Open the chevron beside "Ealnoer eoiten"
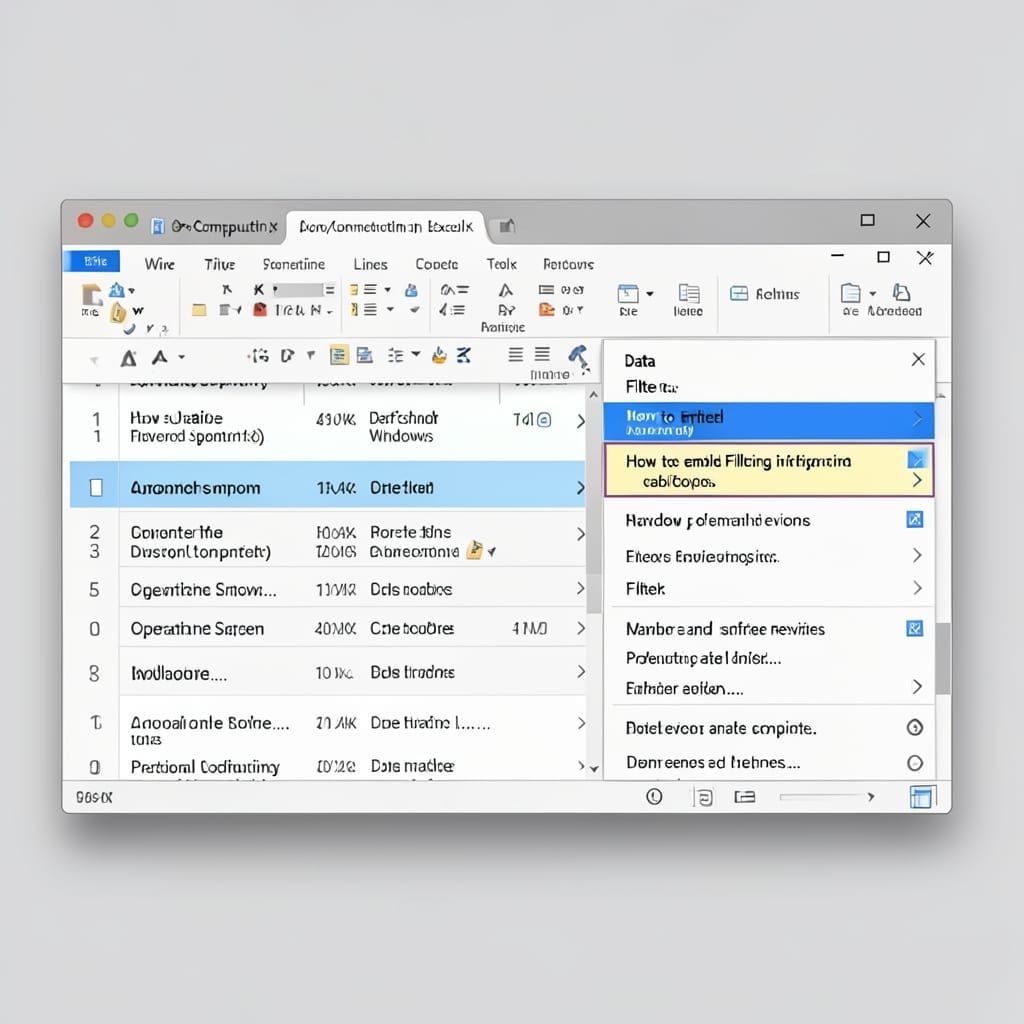This screenshot has width=1024, height=1024. (917, 686)
